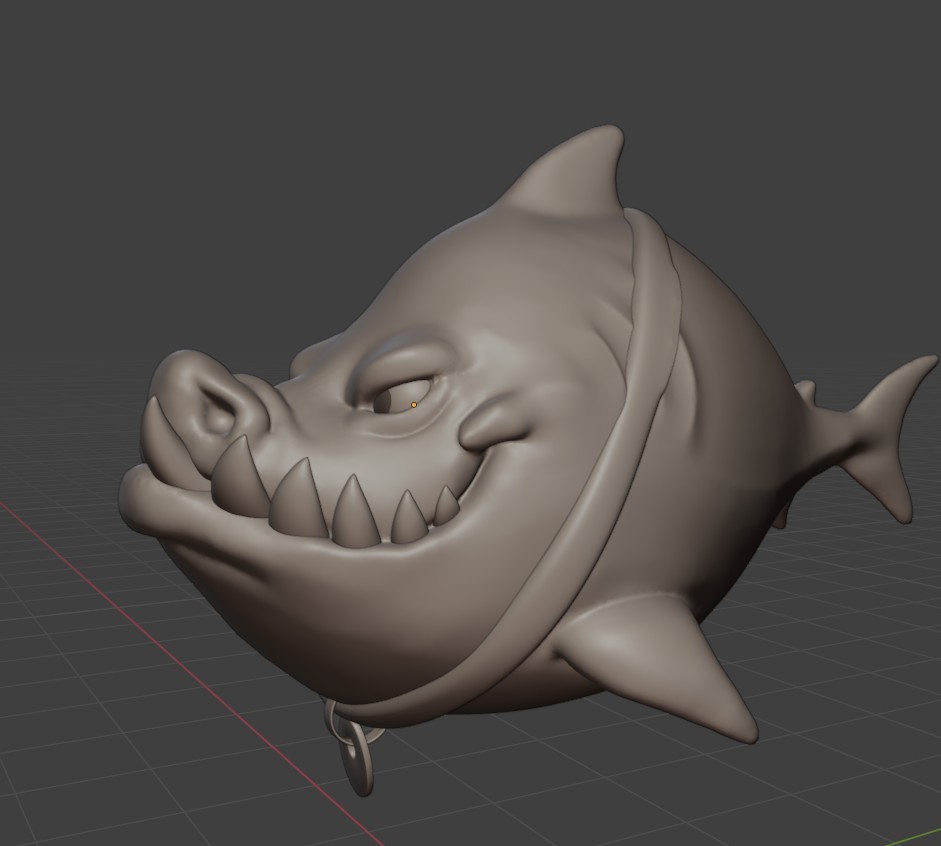Viewport: 941px width, 846px height.
Task: Click the orange origin dot on shark's eye
Action: click(x=413, y=405)
